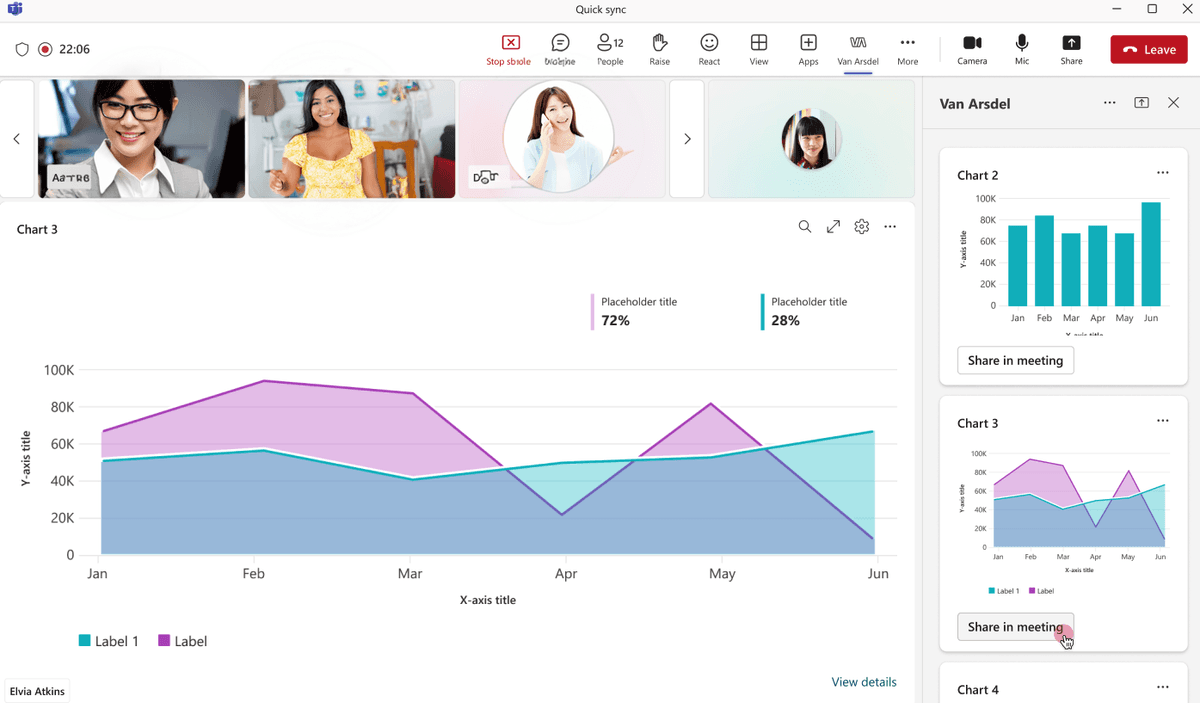
Task: Click the purple Label legend swatch
Action: click(164, 641)
